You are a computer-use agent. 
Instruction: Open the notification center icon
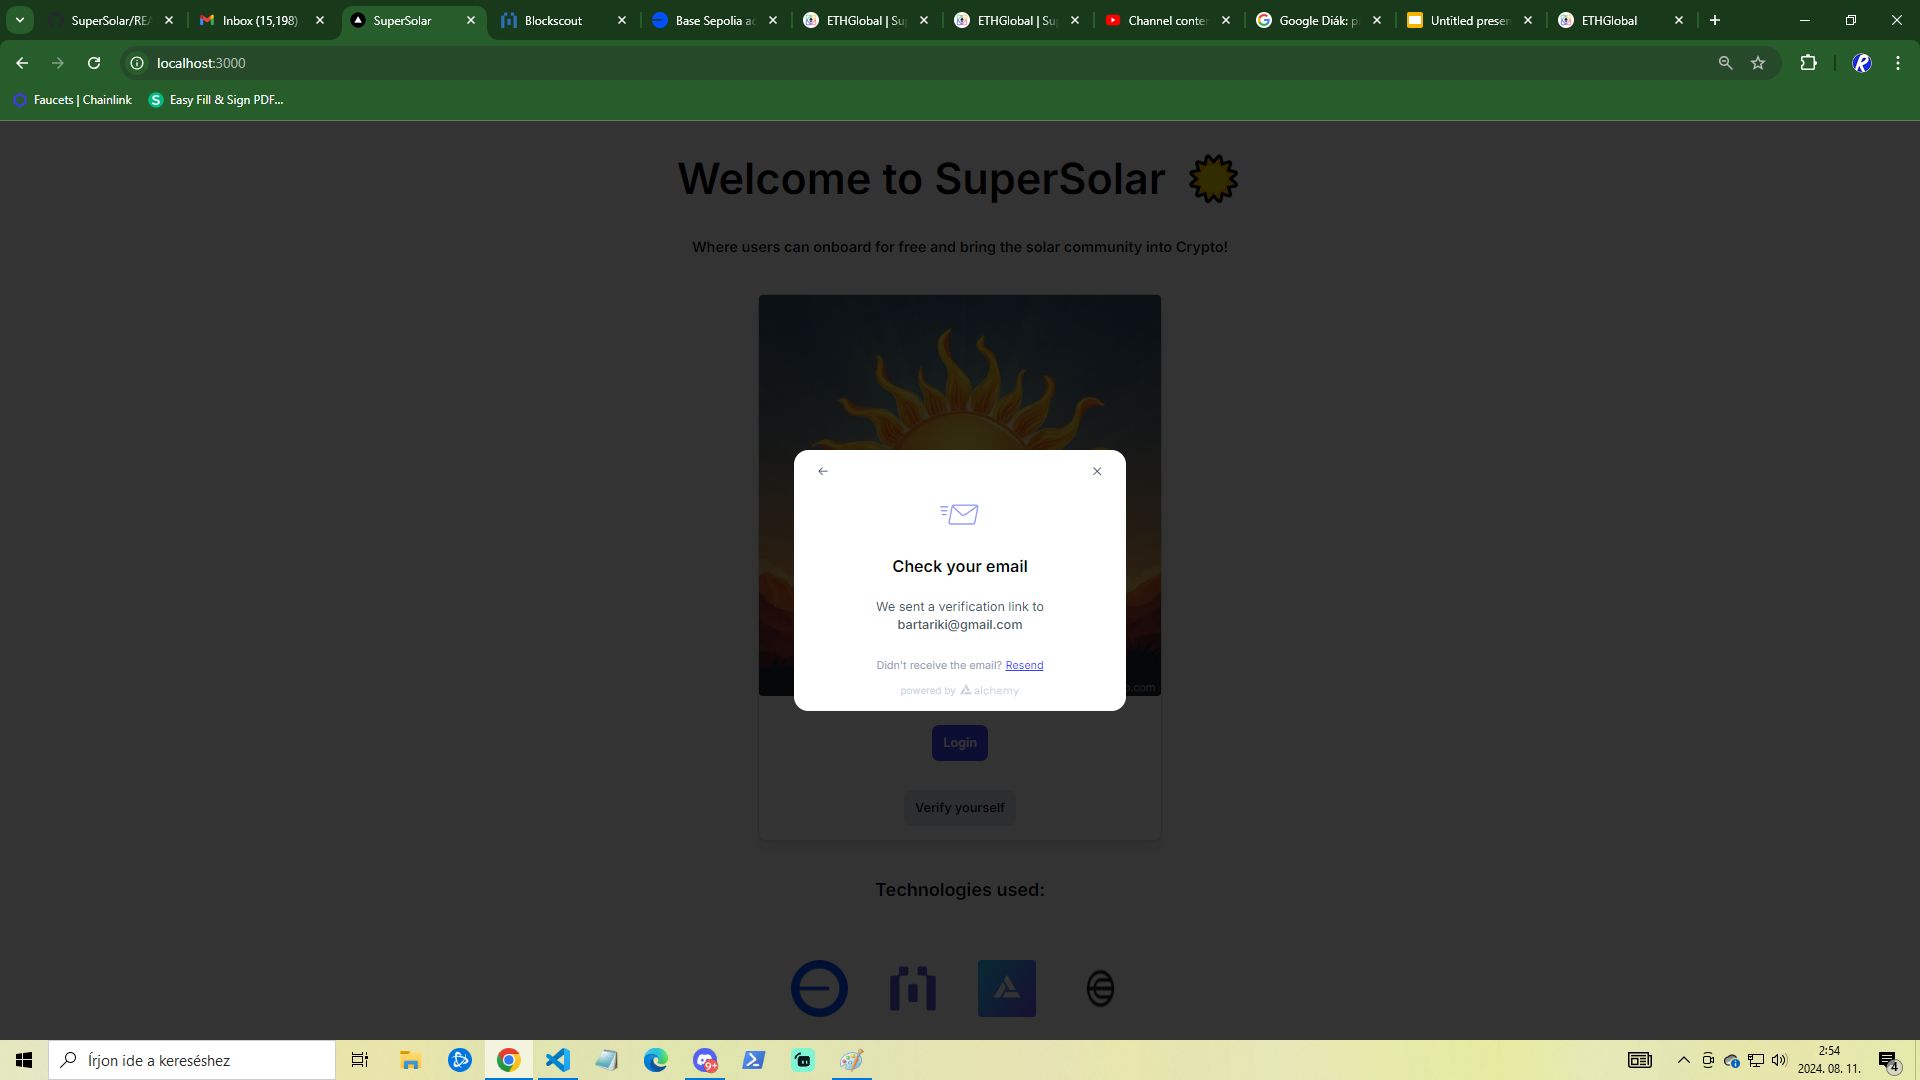coord(1889,1060)
